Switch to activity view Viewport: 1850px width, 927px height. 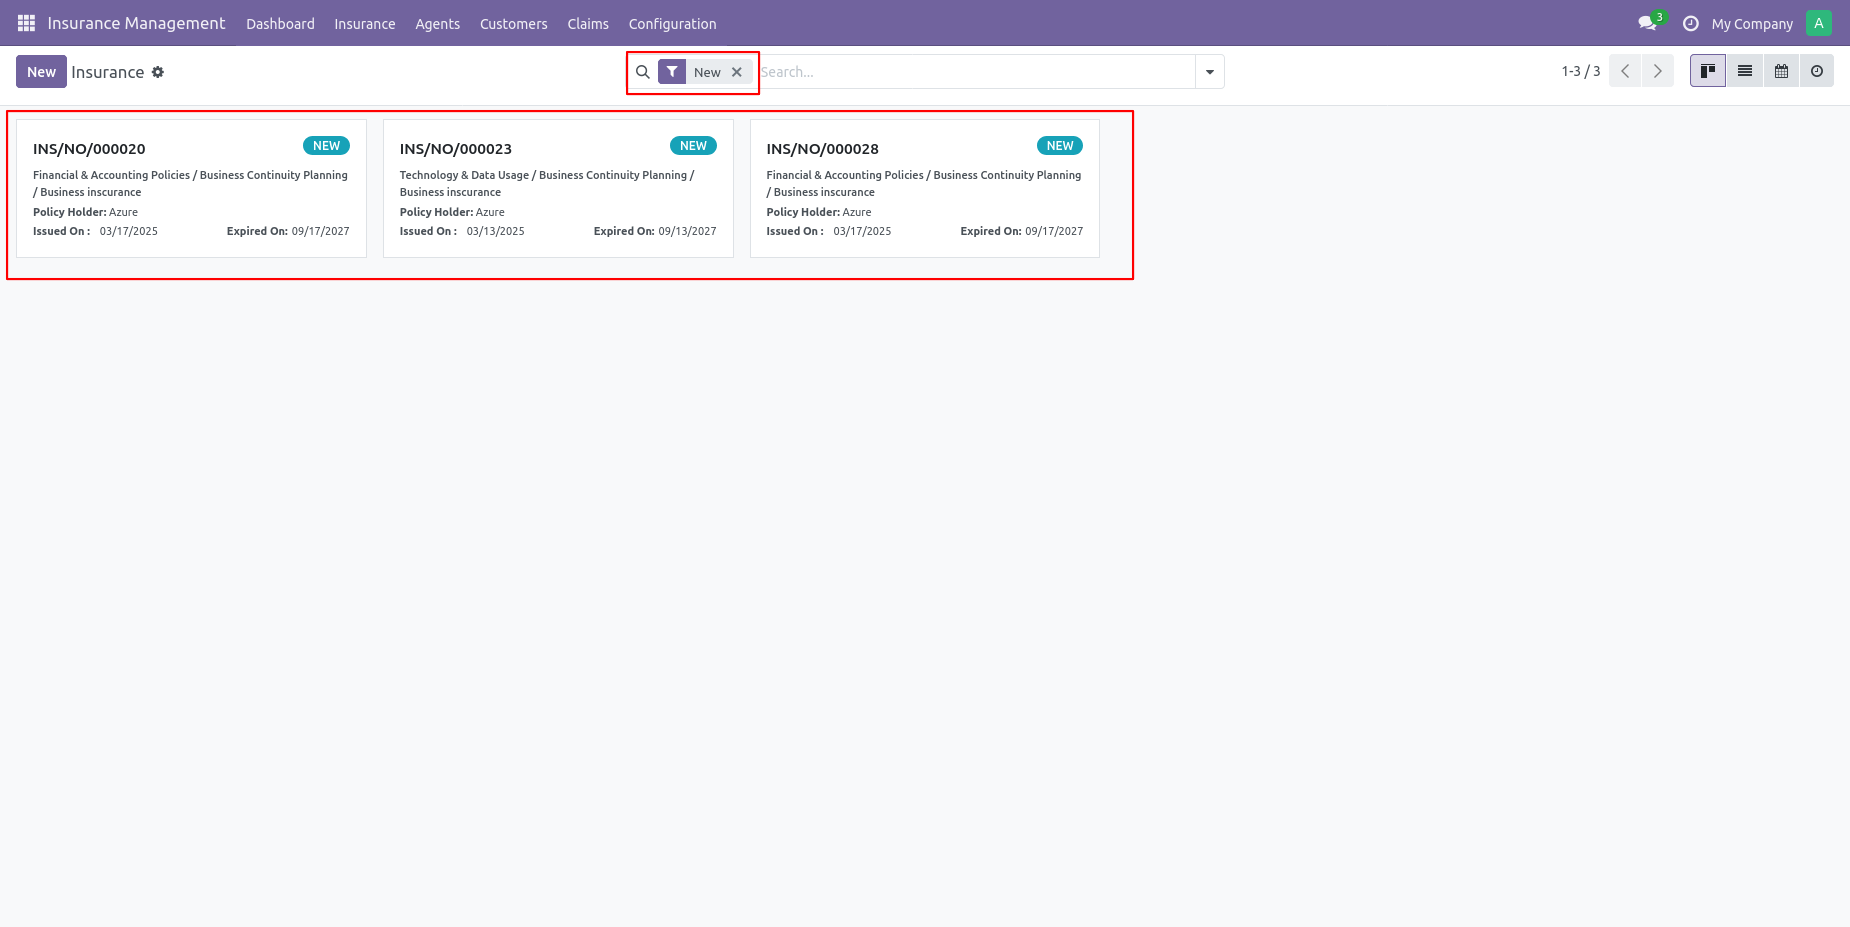(1817, 71)
